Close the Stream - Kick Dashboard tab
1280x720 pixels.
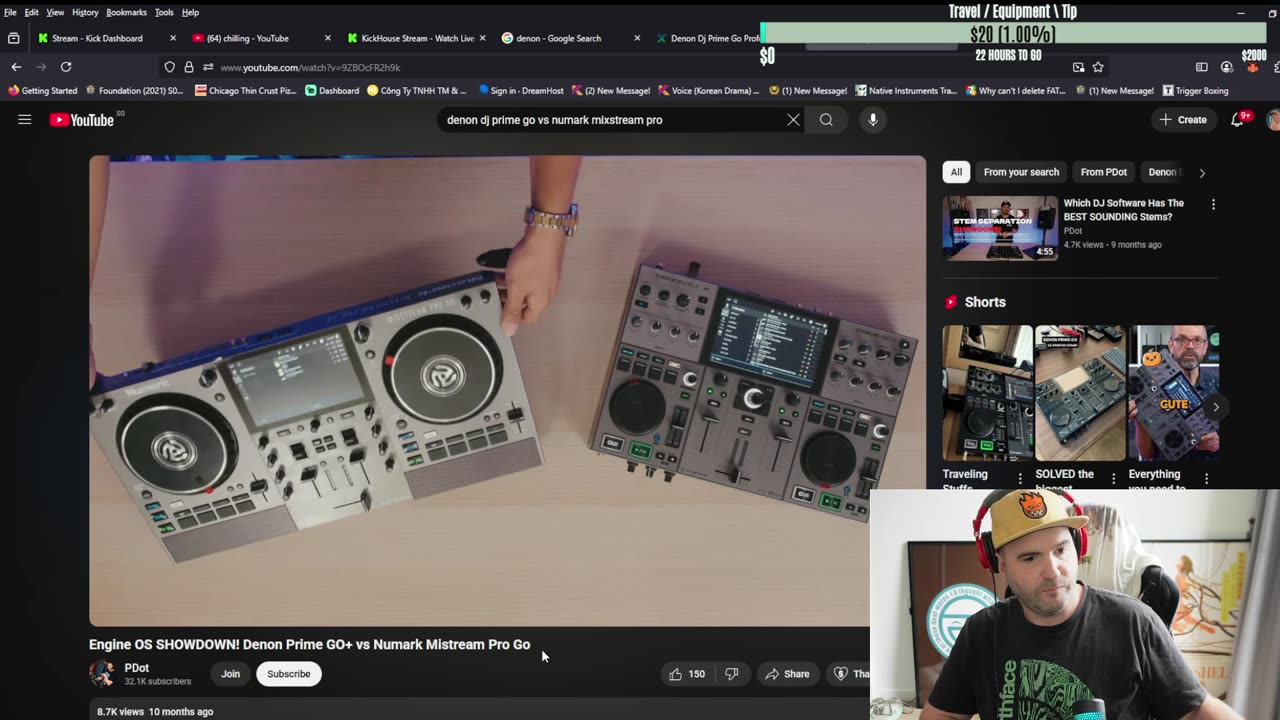pyautogui.click(x=173, y=38)
